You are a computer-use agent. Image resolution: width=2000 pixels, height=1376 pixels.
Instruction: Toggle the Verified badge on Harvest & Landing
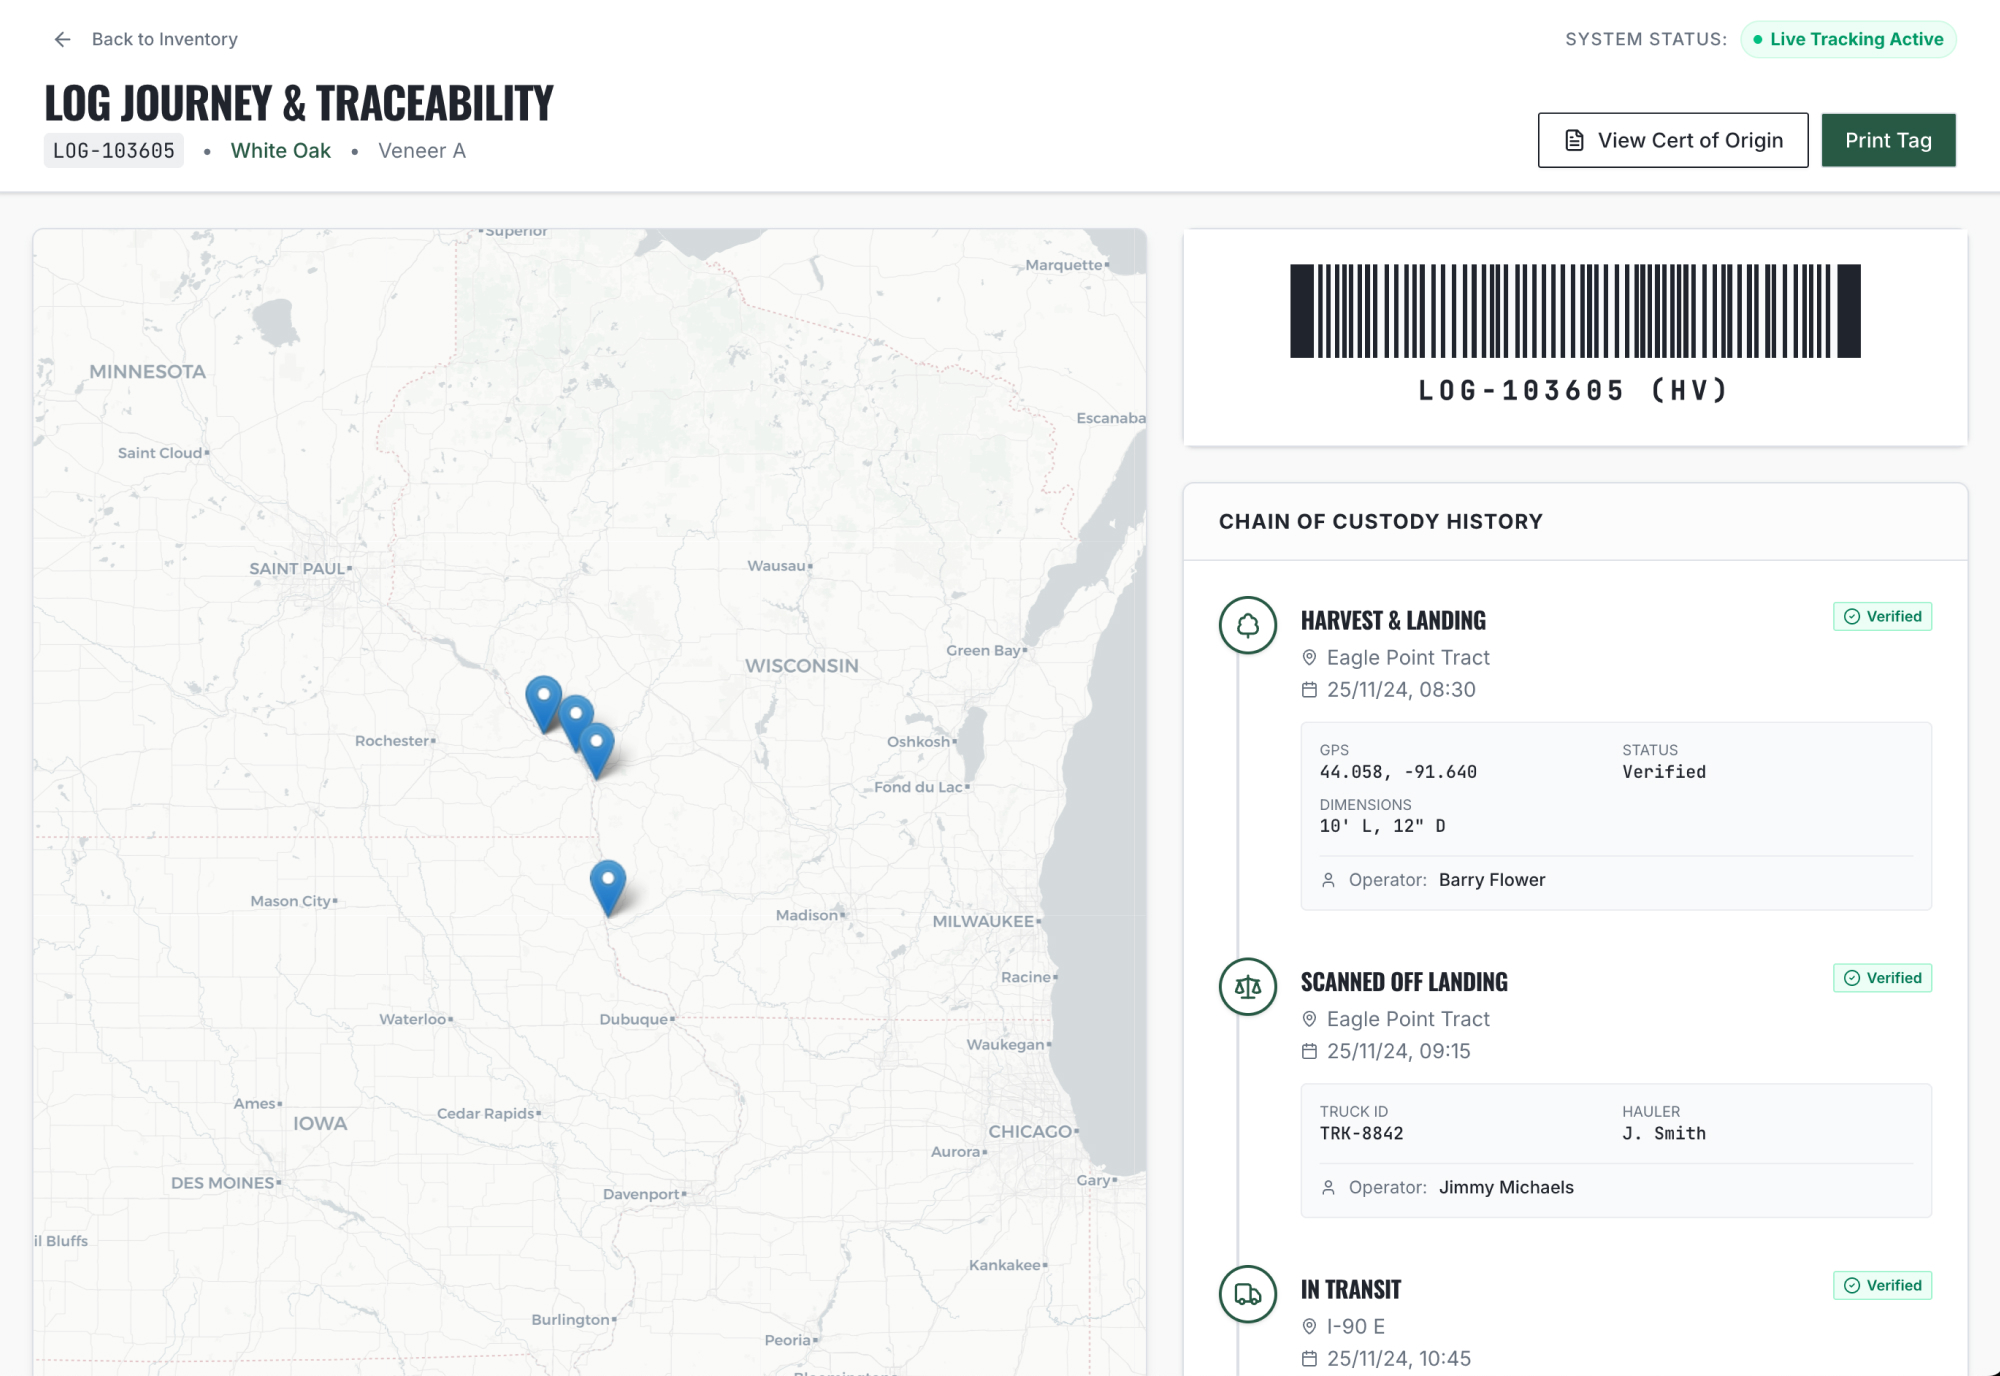[1881, 616]
